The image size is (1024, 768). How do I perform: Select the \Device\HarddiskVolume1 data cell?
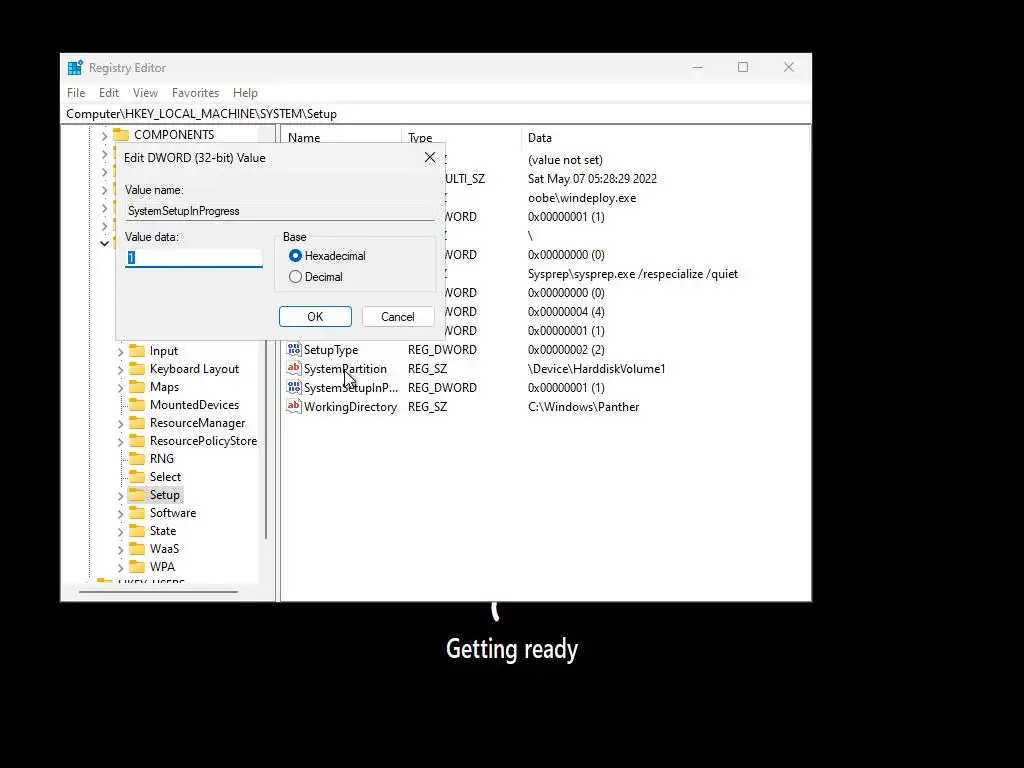(x=596, y=368)
